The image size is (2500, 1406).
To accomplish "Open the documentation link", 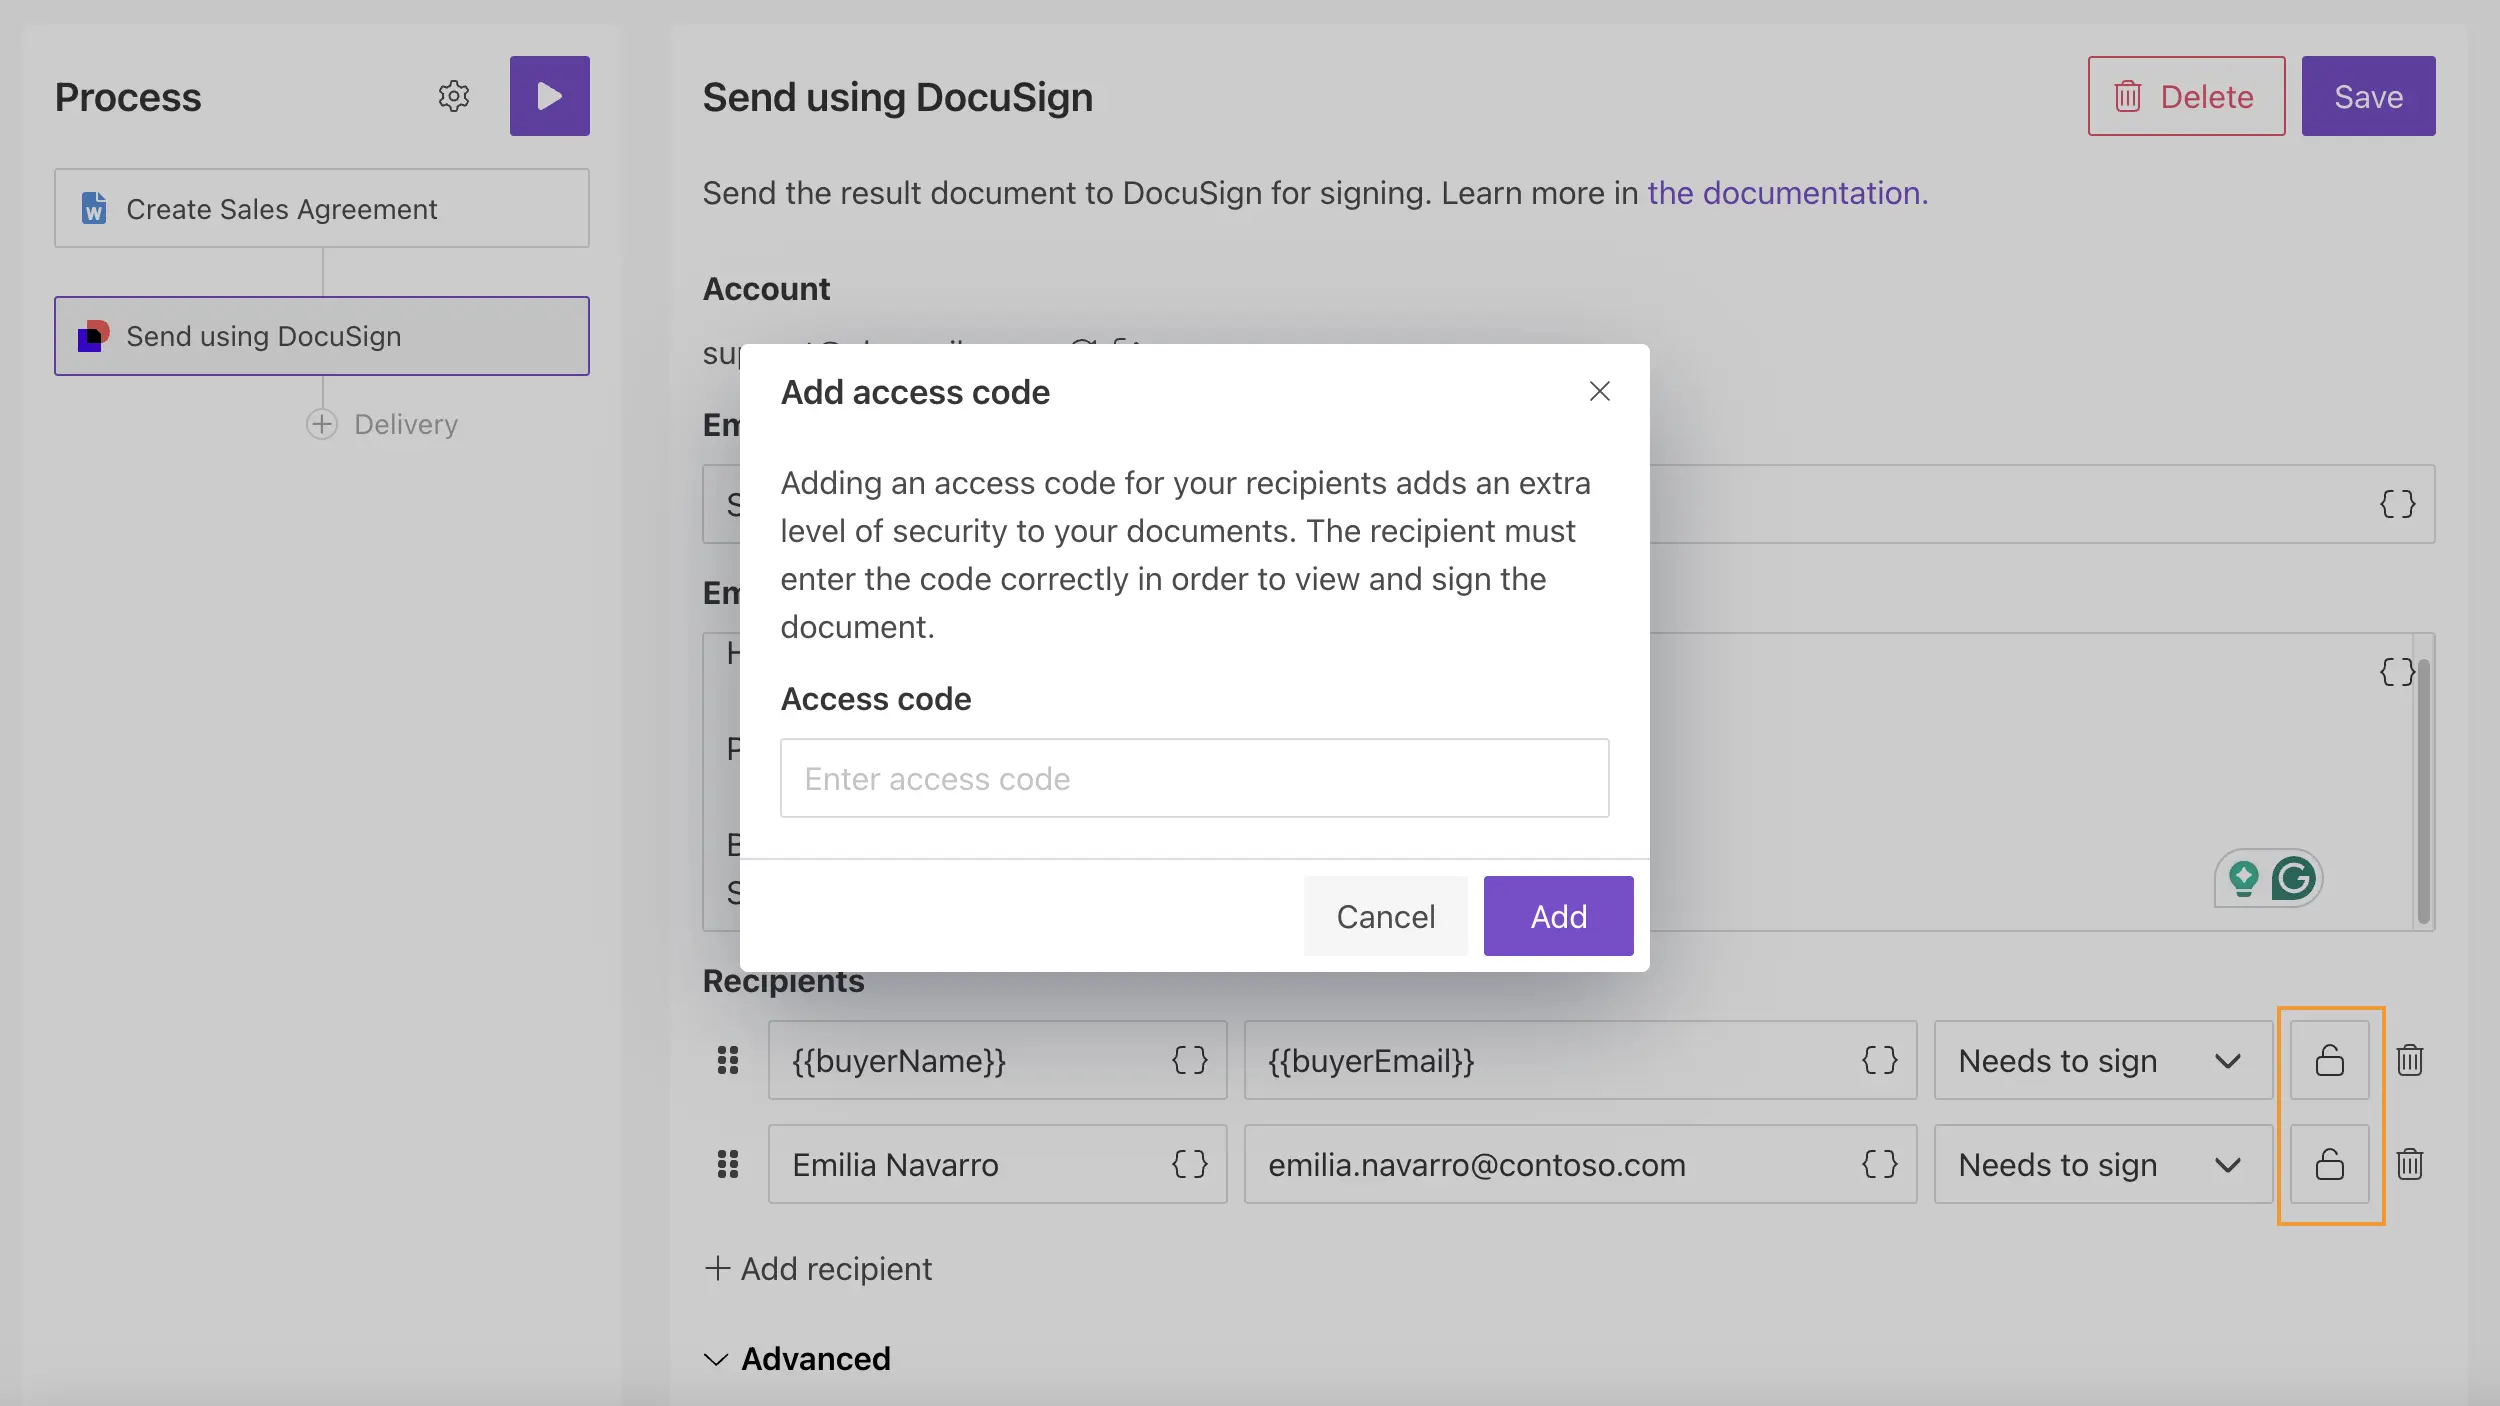I will pos(1787,193).
